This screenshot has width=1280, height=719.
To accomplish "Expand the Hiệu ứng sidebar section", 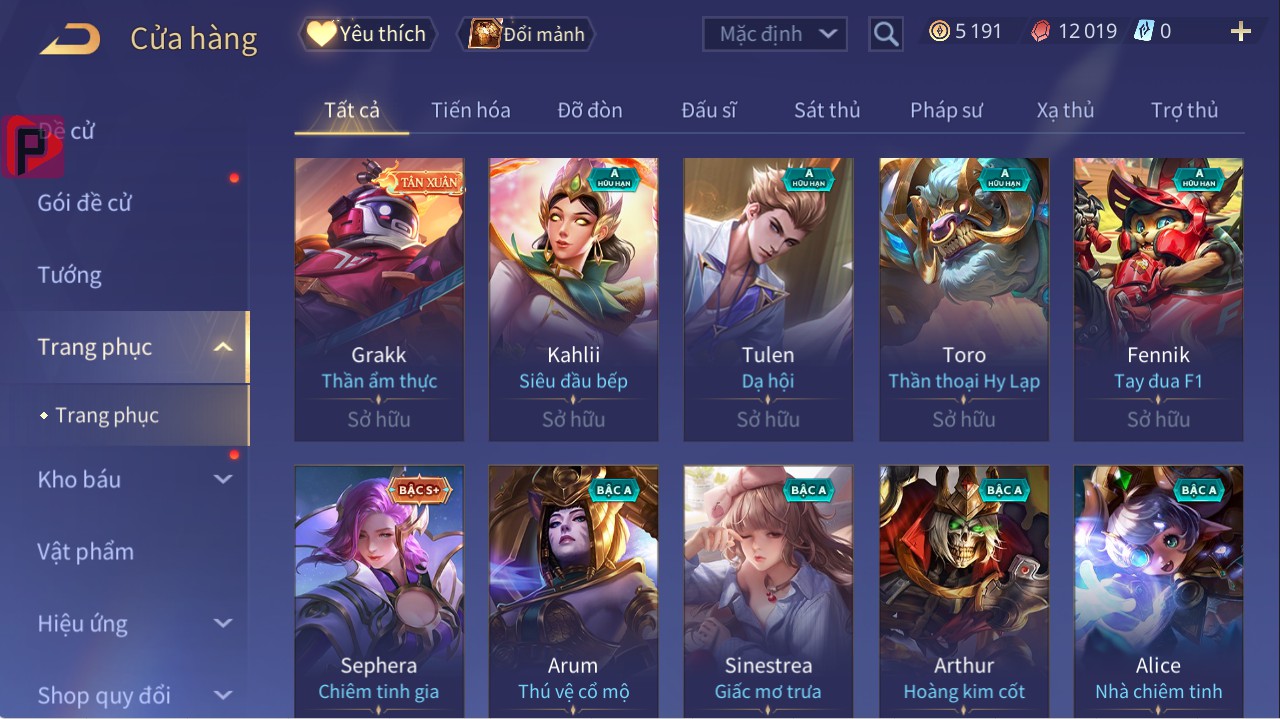I will click(x=223, y=623).
